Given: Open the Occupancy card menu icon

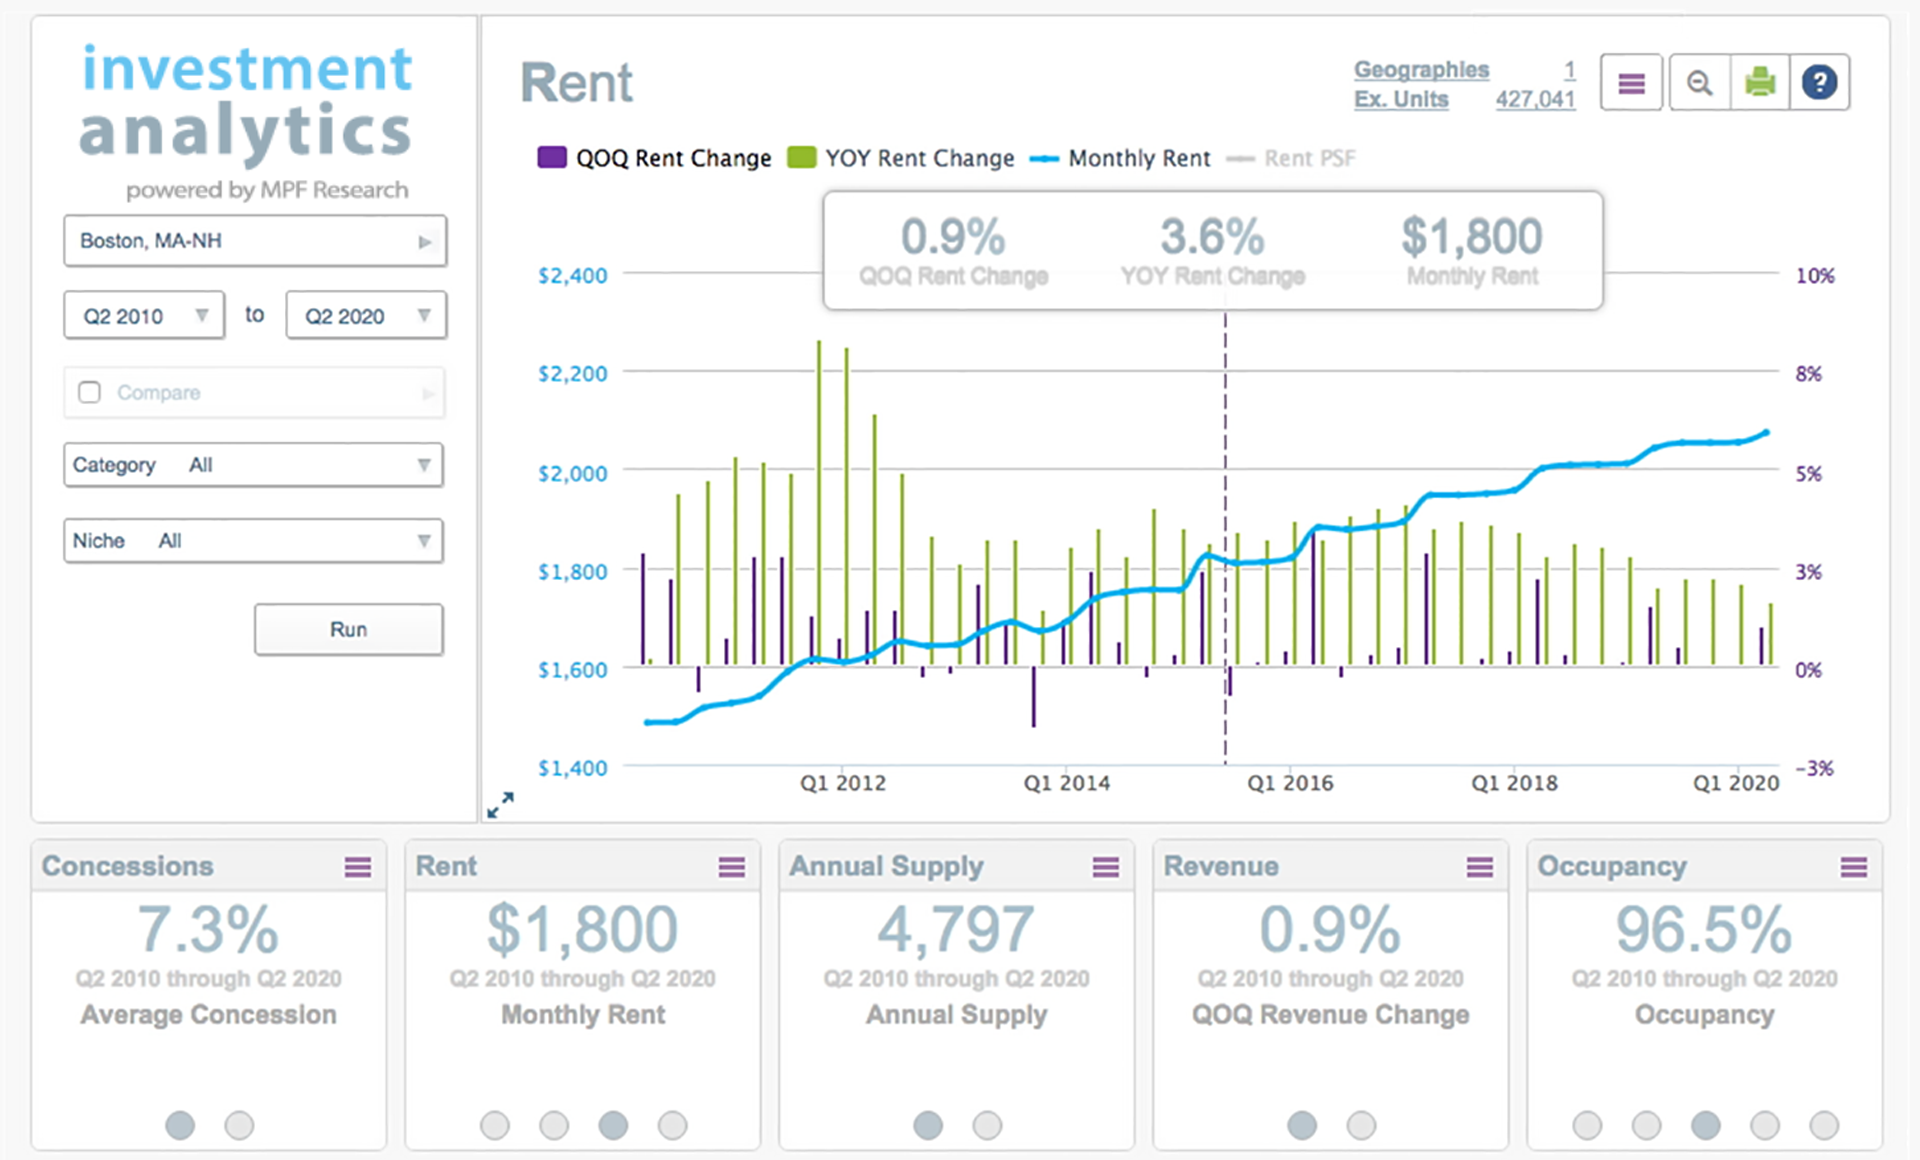Looking at the screenshot, I should pyautogui.click(x=1853, y=867).
